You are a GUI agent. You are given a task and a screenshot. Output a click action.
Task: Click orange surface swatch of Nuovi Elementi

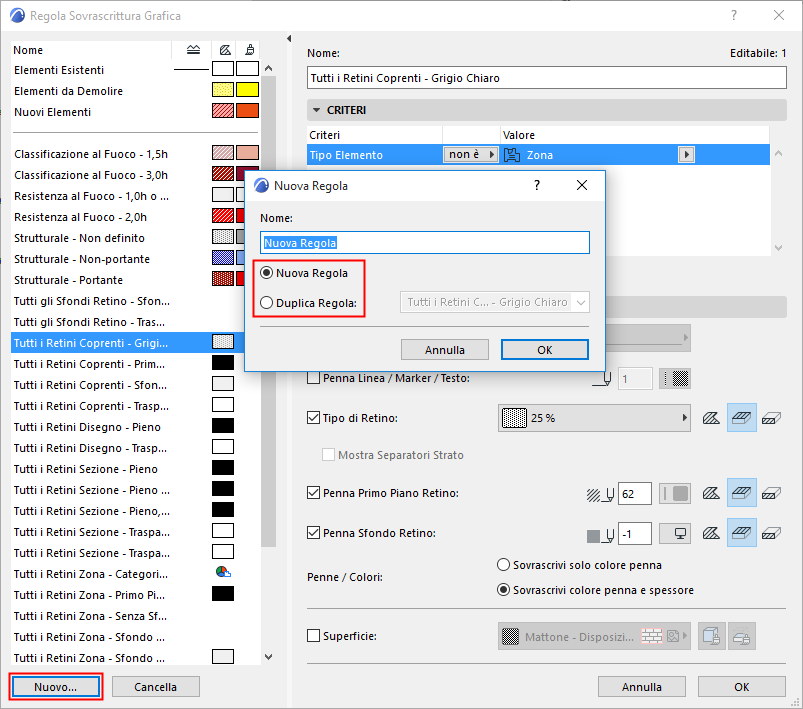(x=247, y=111)
